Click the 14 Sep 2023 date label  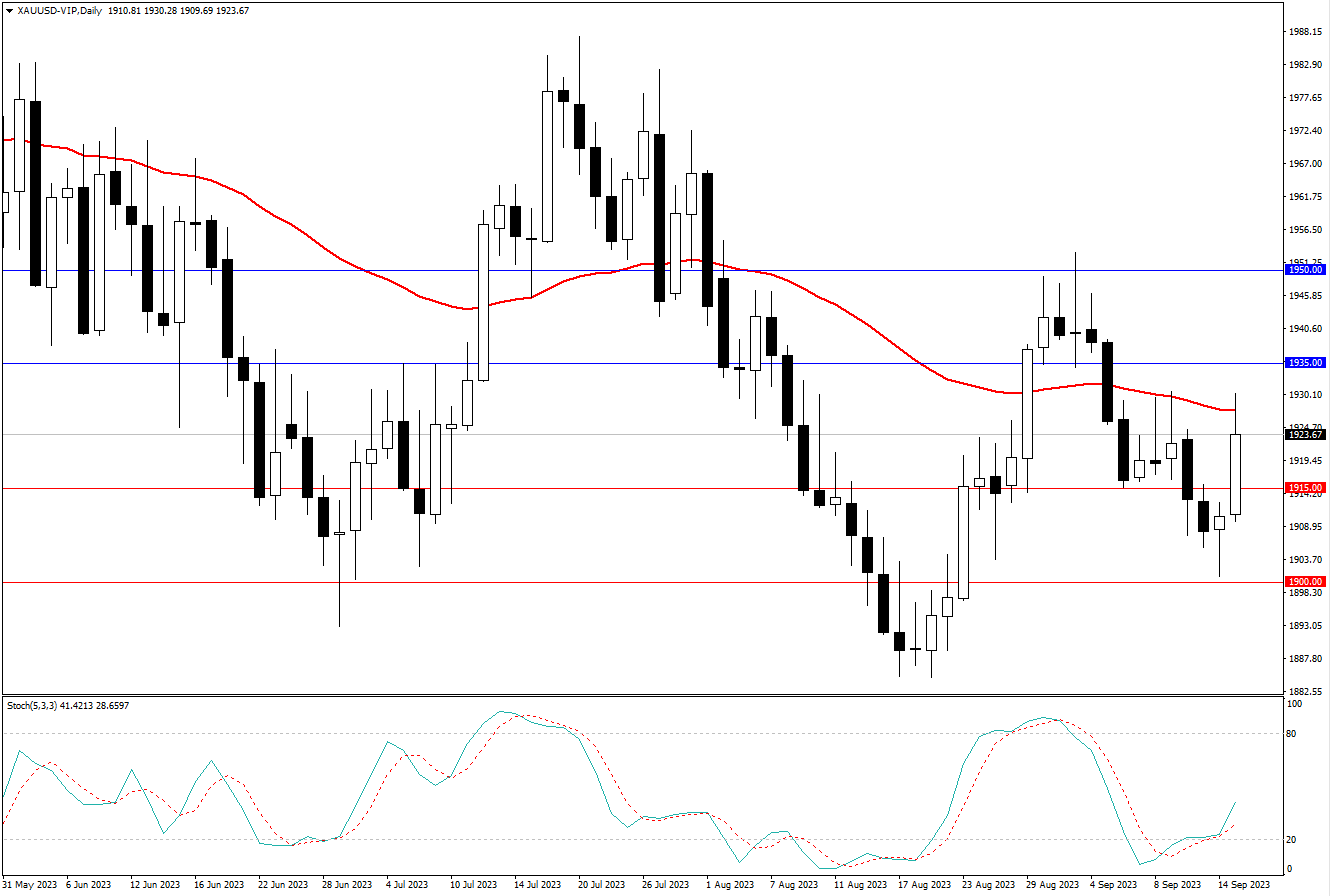1243,885
